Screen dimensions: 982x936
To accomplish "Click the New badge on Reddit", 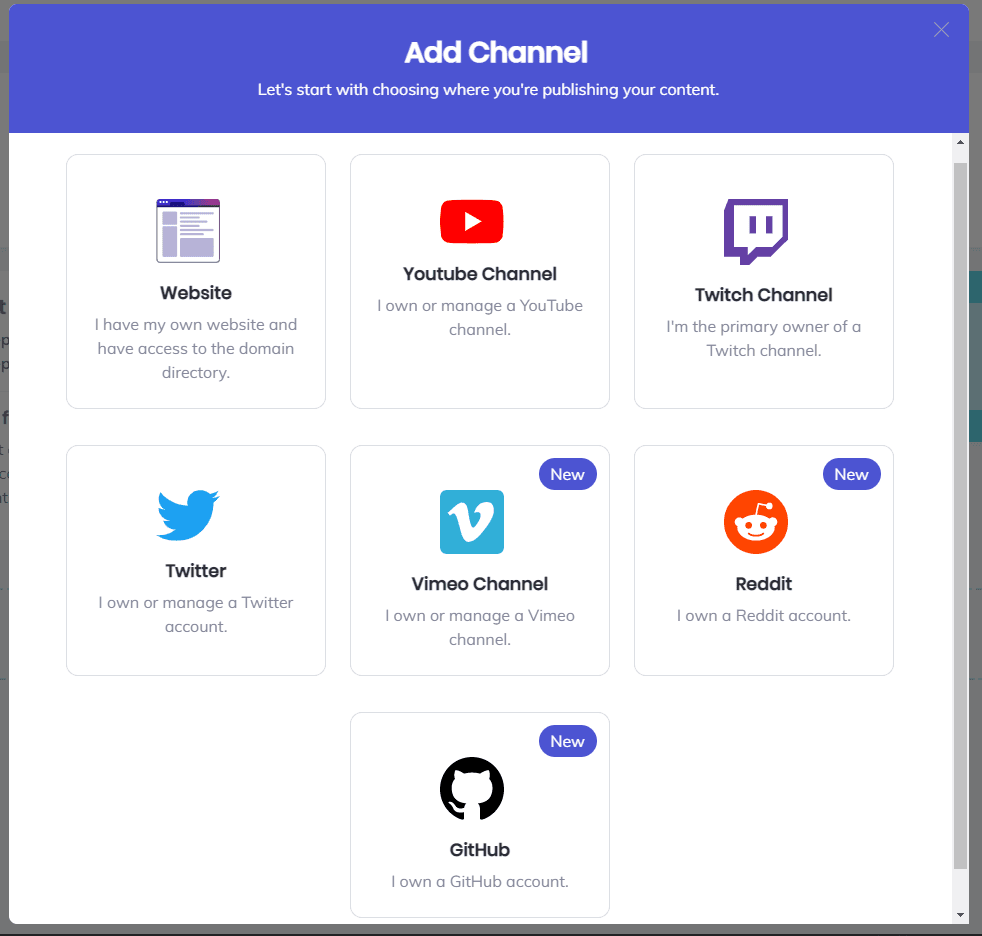I will [x=851, y=475].
